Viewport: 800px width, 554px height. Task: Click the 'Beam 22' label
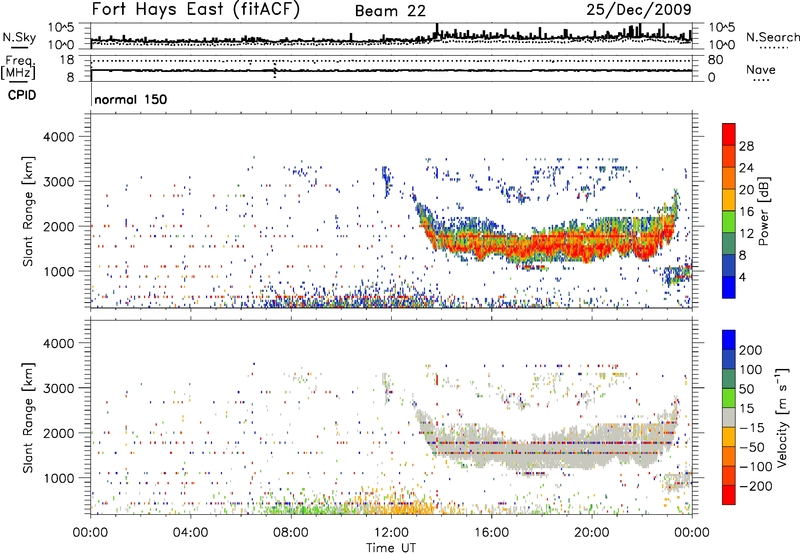coord(390,11)
